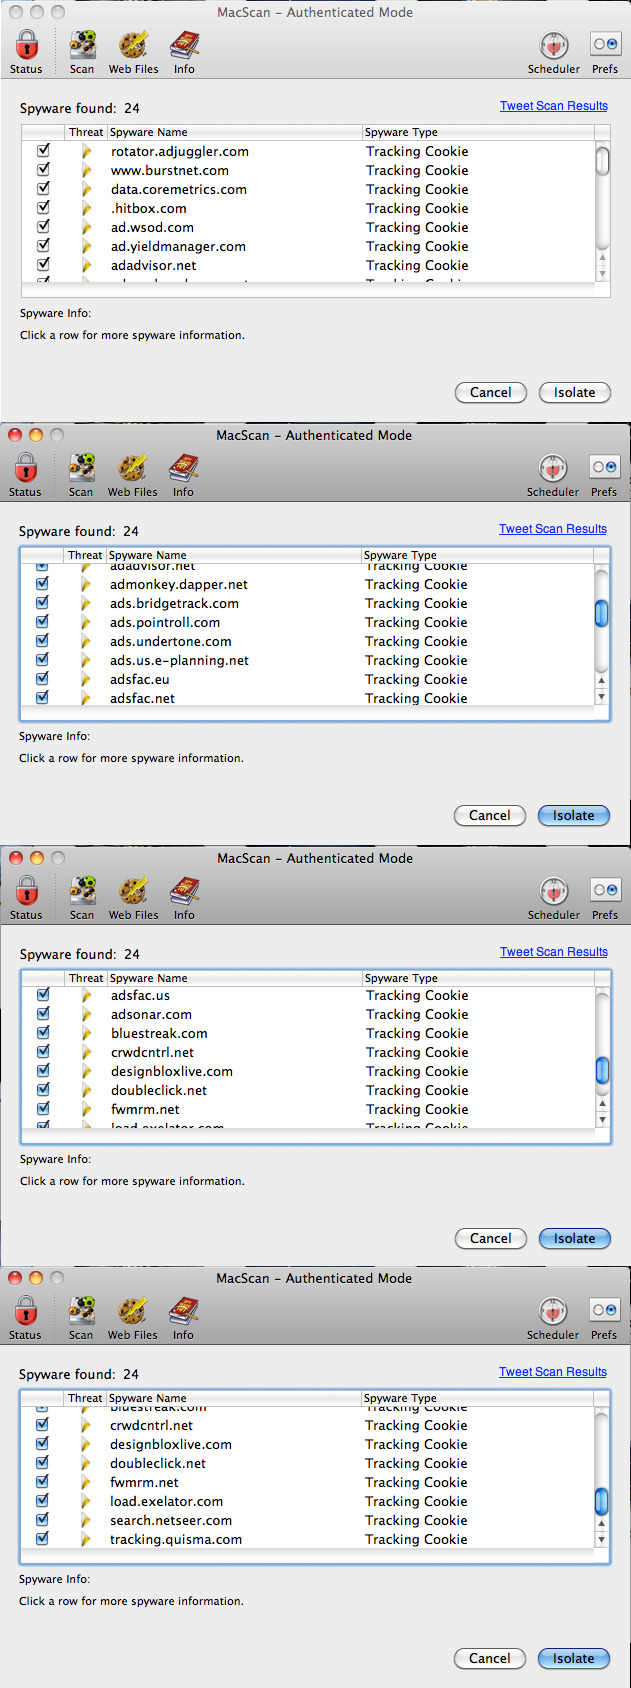631x1688 pixels.
Task: Uncheck the ad.yieldmanager.com checkbox
Action: [43, 245]
